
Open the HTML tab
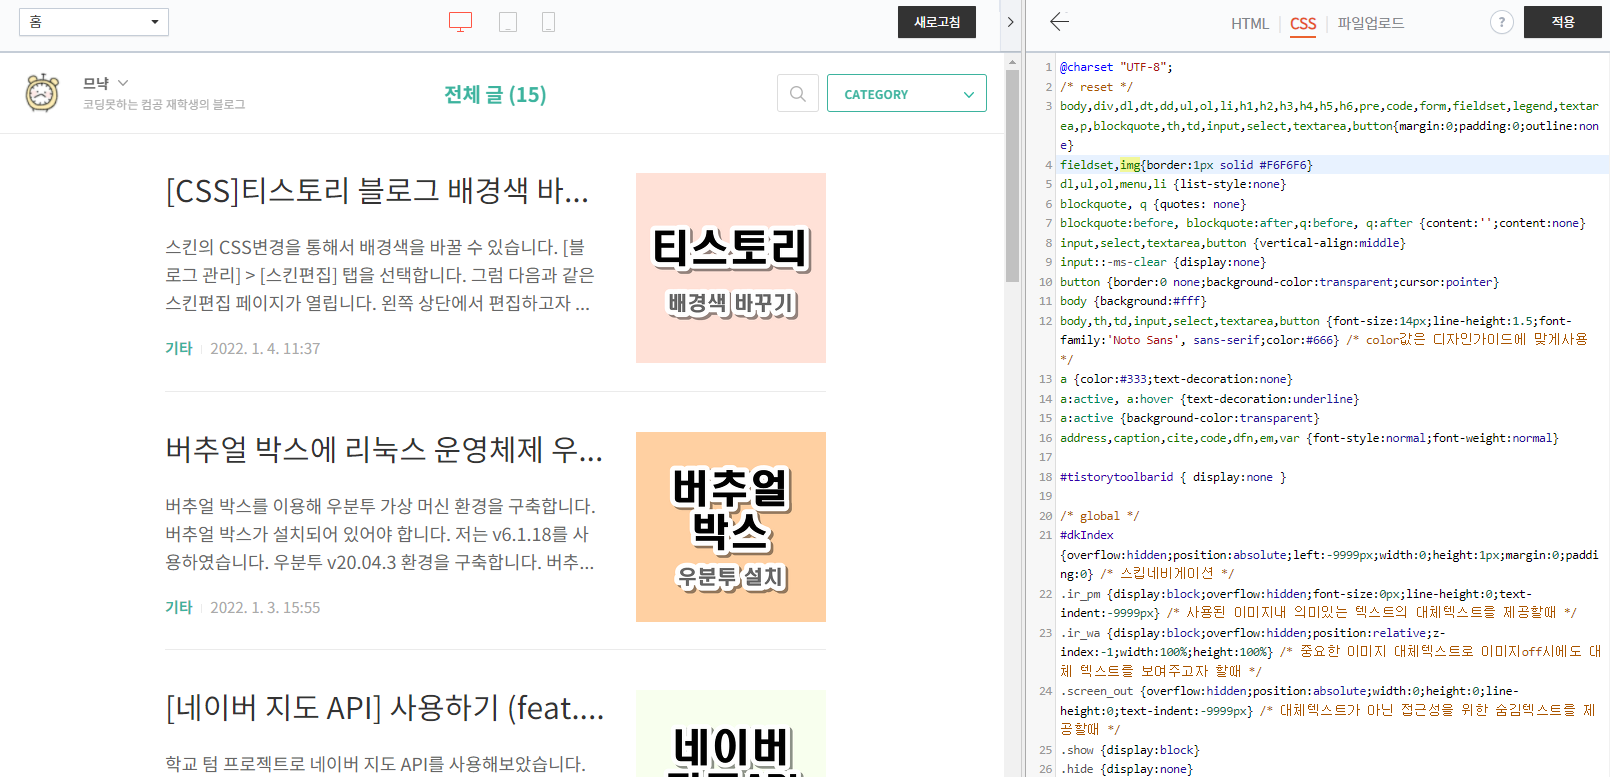pyautogui.click(x=1249, y=23)
